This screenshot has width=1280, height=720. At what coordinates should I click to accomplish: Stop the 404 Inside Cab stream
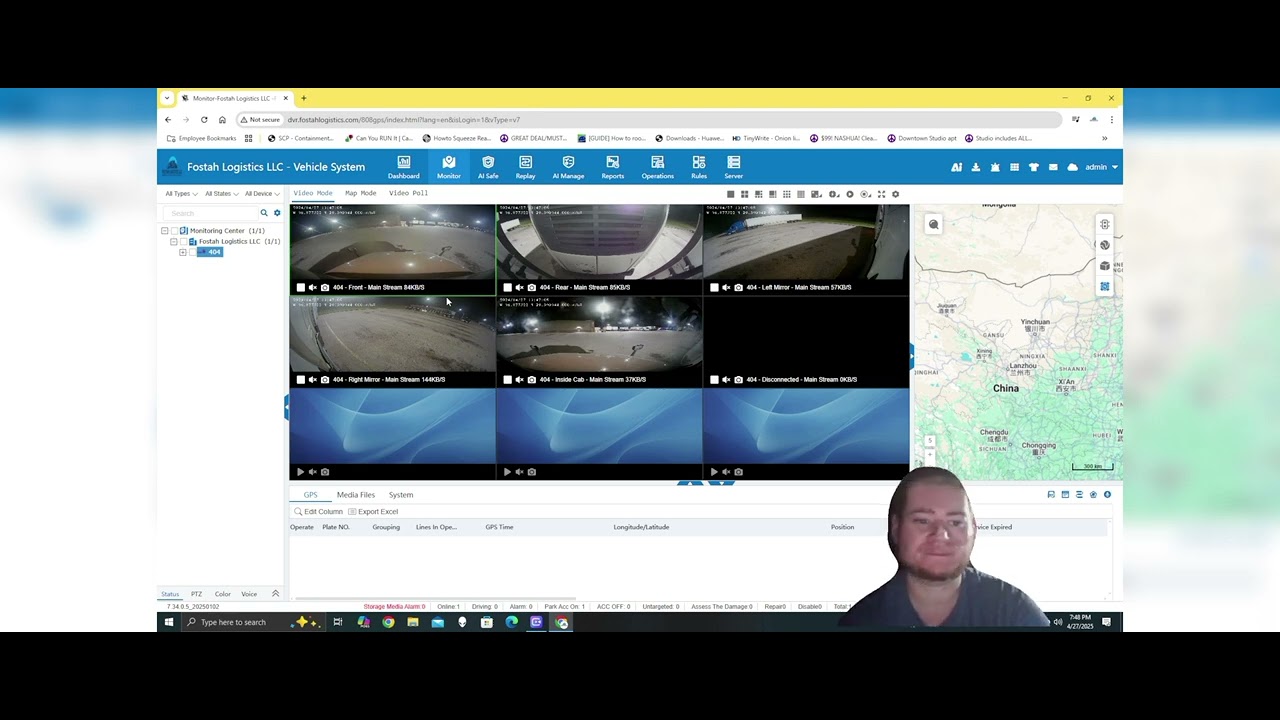pos(507,380)
